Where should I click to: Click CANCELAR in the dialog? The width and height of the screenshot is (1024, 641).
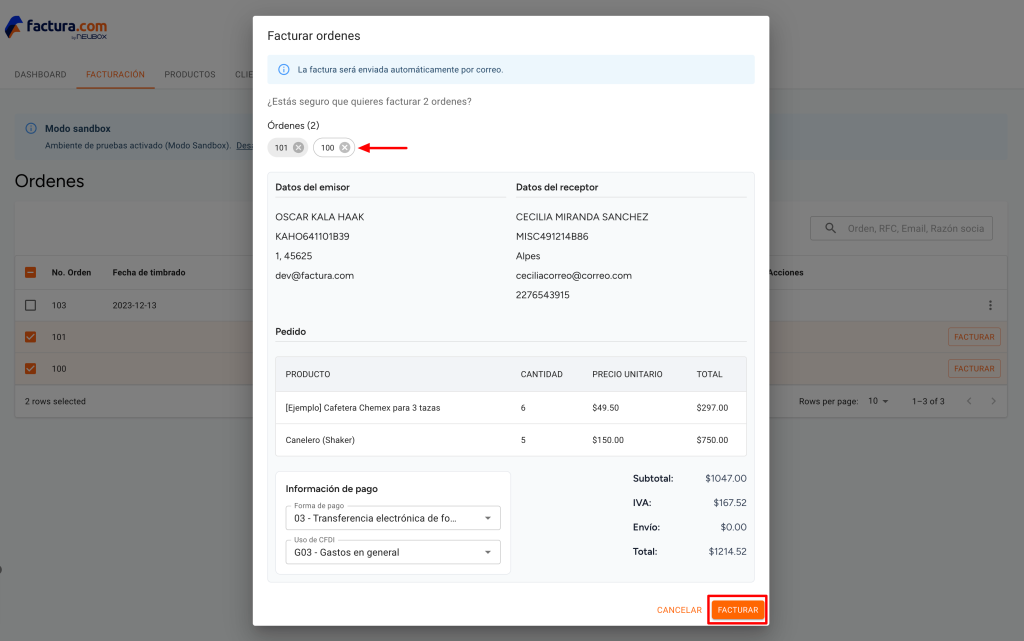(x=679, y=610)
